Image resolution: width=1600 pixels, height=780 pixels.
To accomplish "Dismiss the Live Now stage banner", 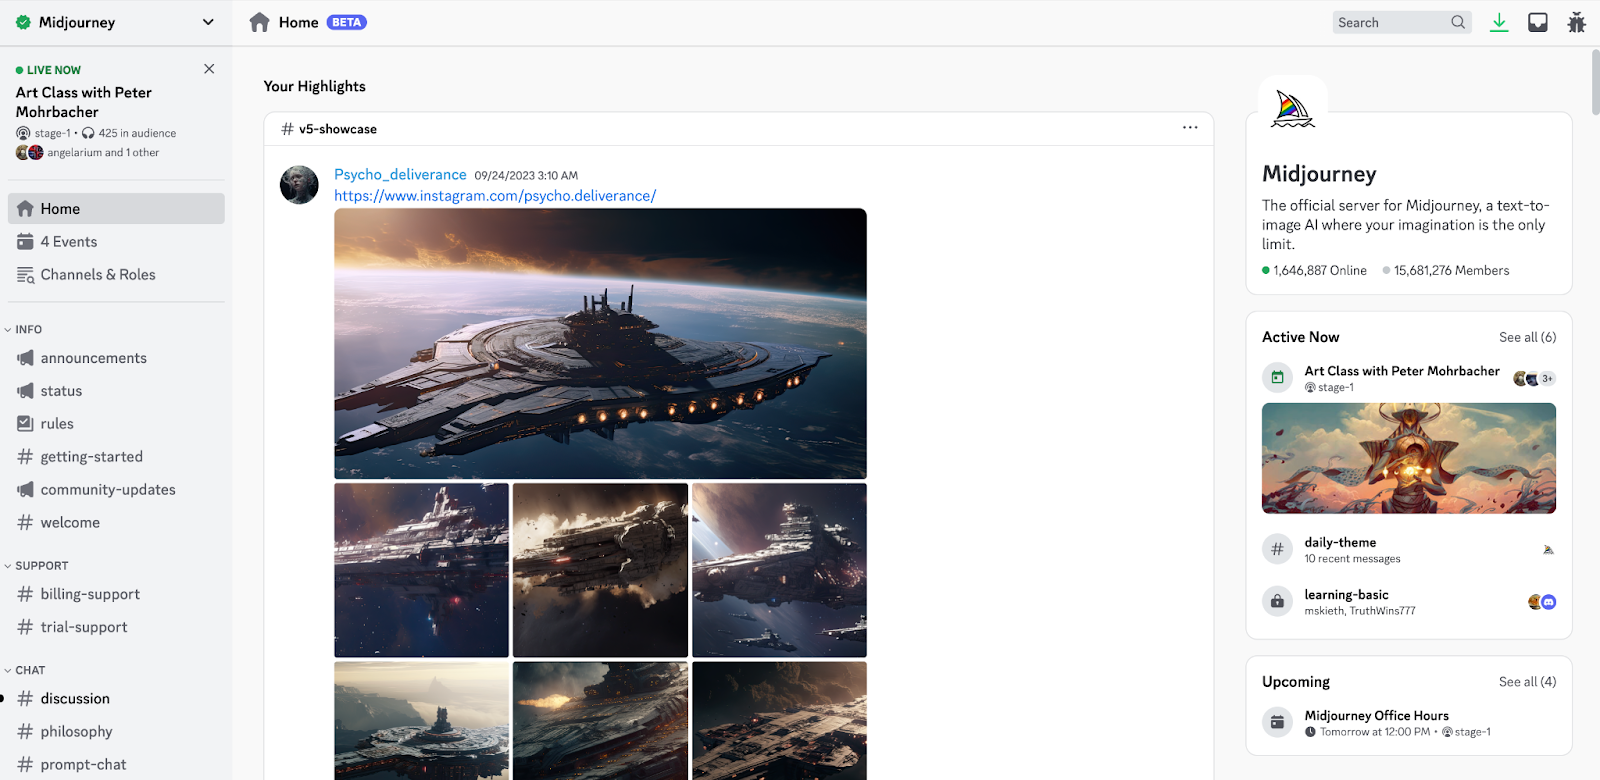I will coord(209,69).
